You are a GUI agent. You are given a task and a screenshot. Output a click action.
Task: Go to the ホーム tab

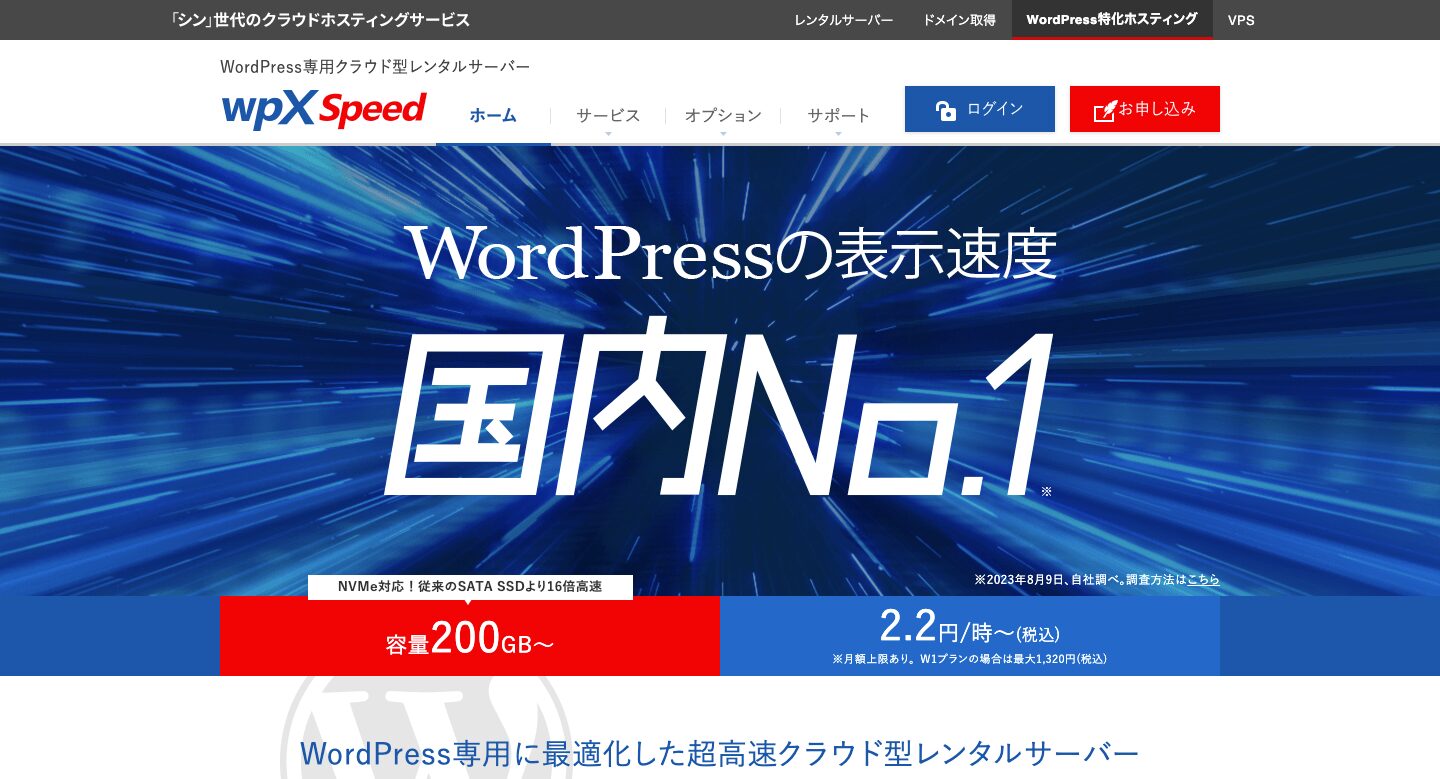493,115
